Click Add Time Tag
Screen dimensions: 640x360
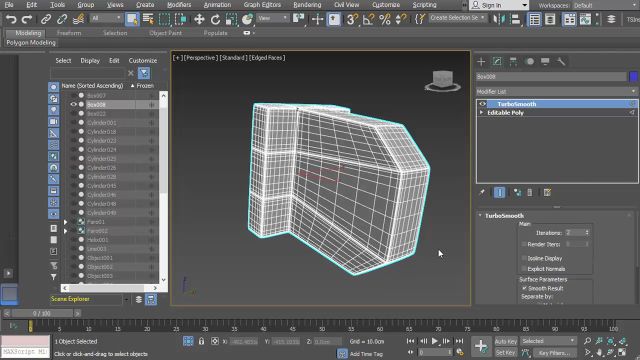366,354
